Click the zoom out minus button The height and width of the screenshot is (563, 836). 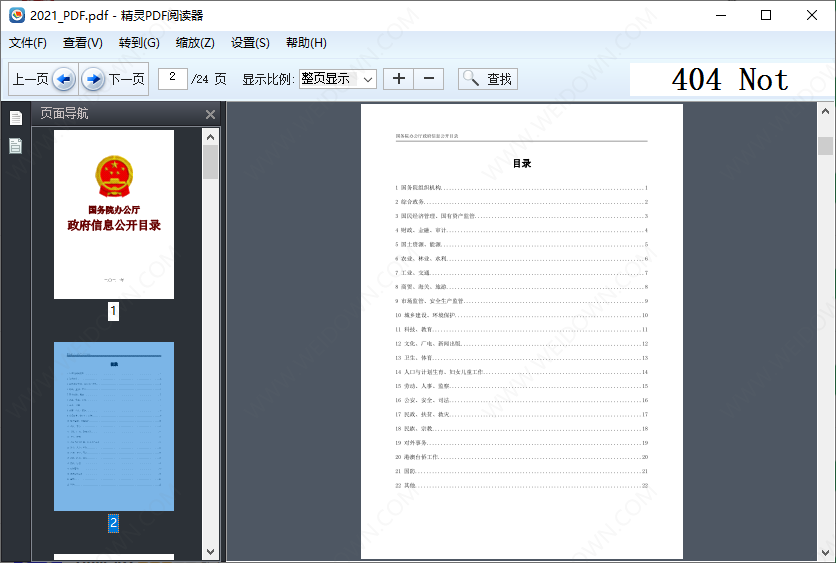tap(429, 79)
